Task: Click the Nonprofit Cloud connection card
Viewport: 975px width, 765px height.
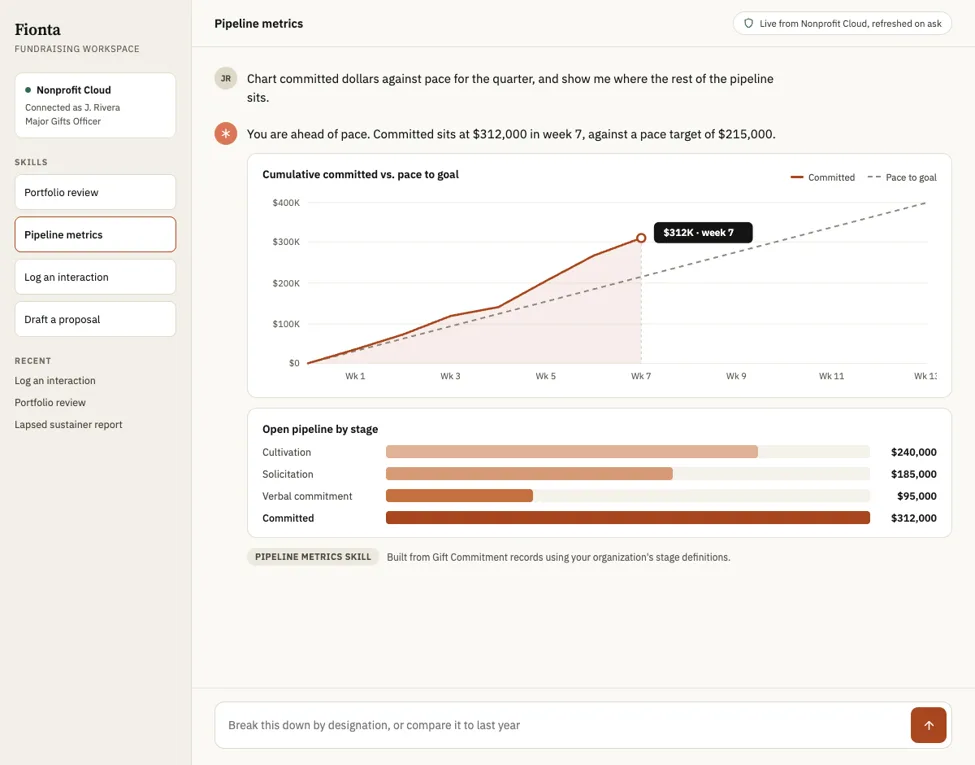Action: (95, 105)
